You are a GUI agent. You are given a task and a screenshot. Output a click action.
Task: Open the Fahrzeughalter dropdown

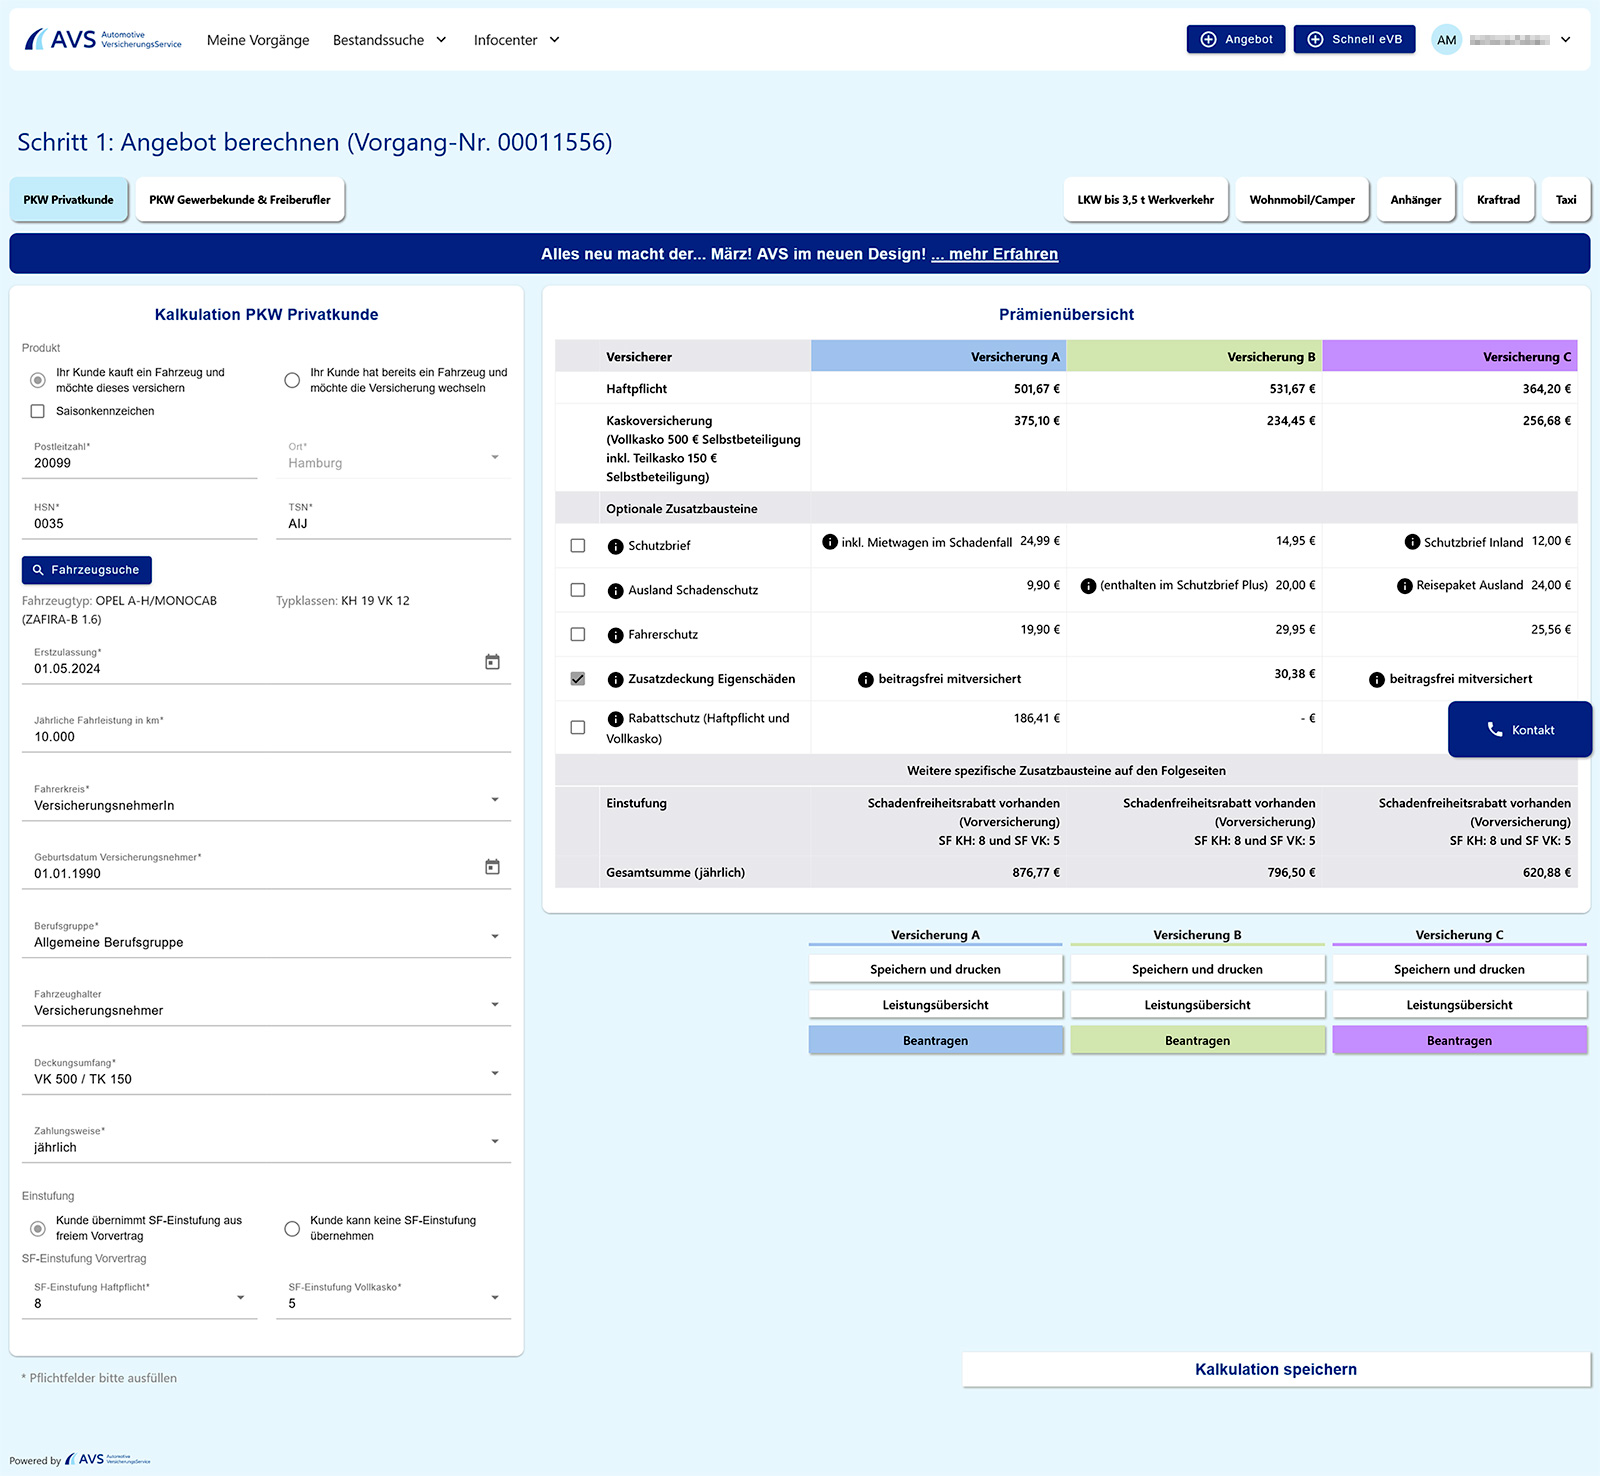tap(266, 1005)
